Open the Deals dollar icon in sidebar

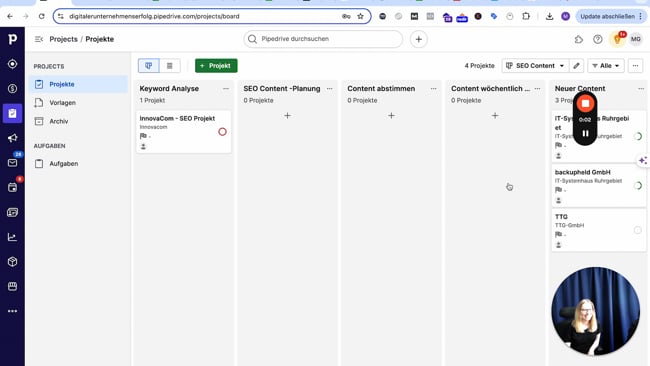tap(12, 88)
